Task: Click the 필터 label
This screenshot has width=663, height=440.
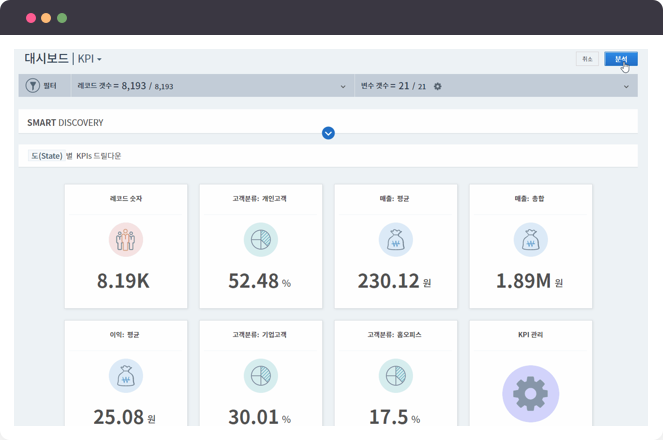Action: click(x=50, y=86)
